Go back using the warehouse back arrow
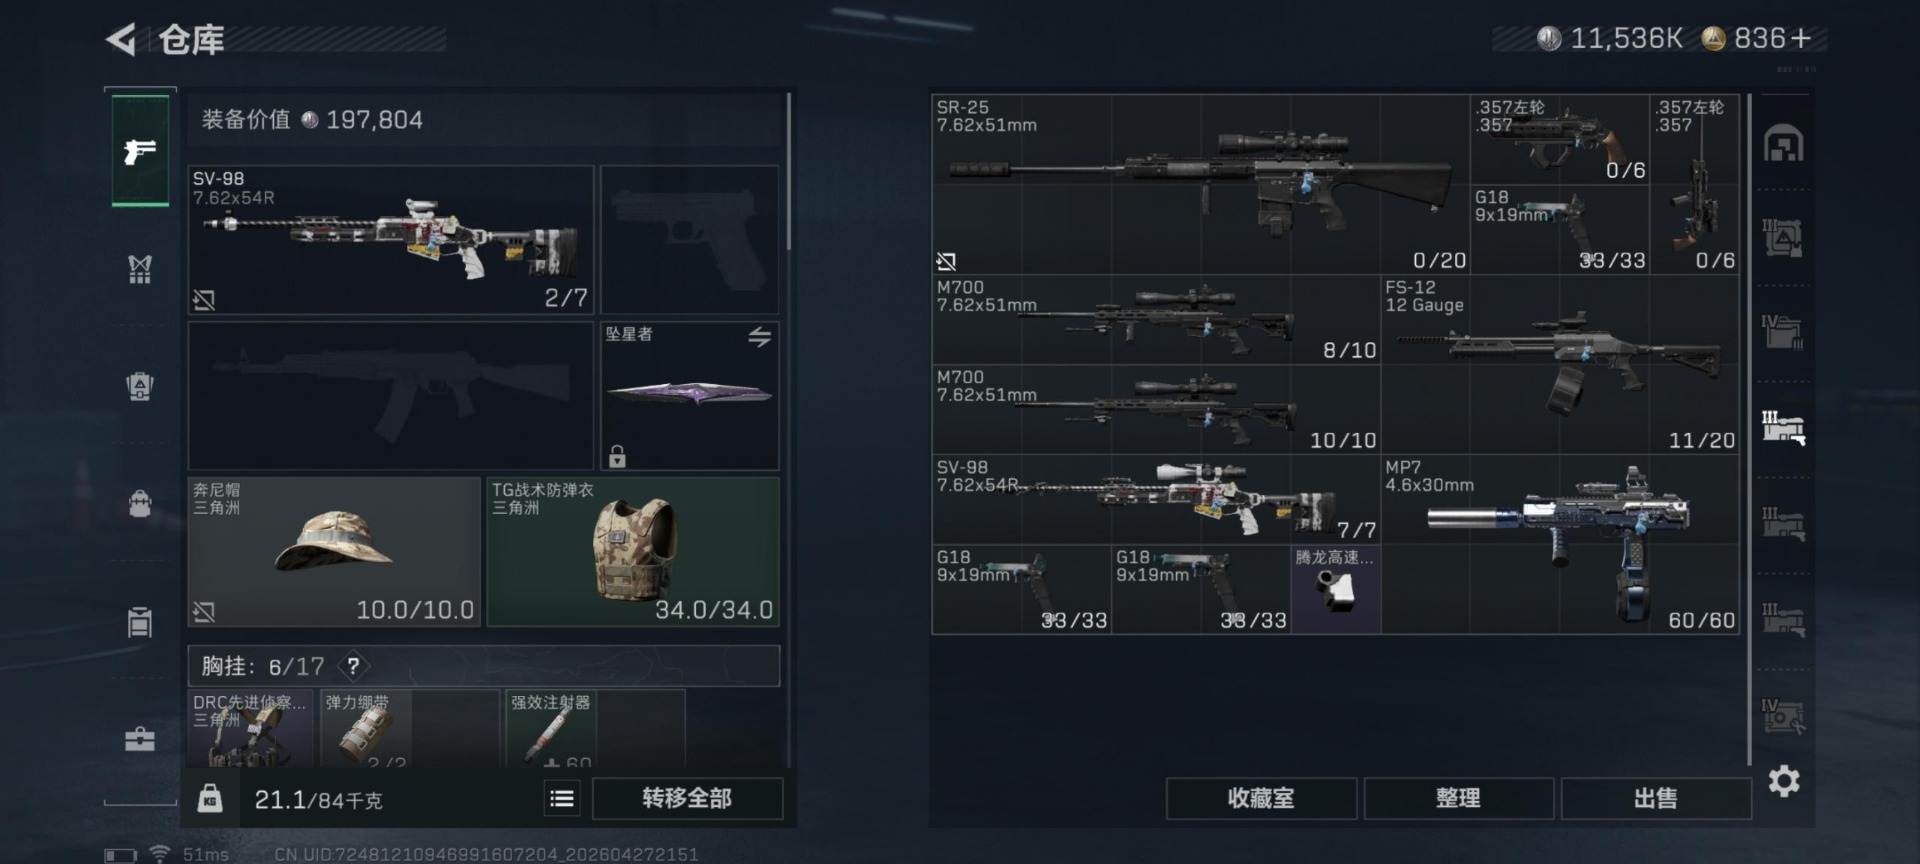The width and height of the screenshot is (1920, 864). point(122,40)
